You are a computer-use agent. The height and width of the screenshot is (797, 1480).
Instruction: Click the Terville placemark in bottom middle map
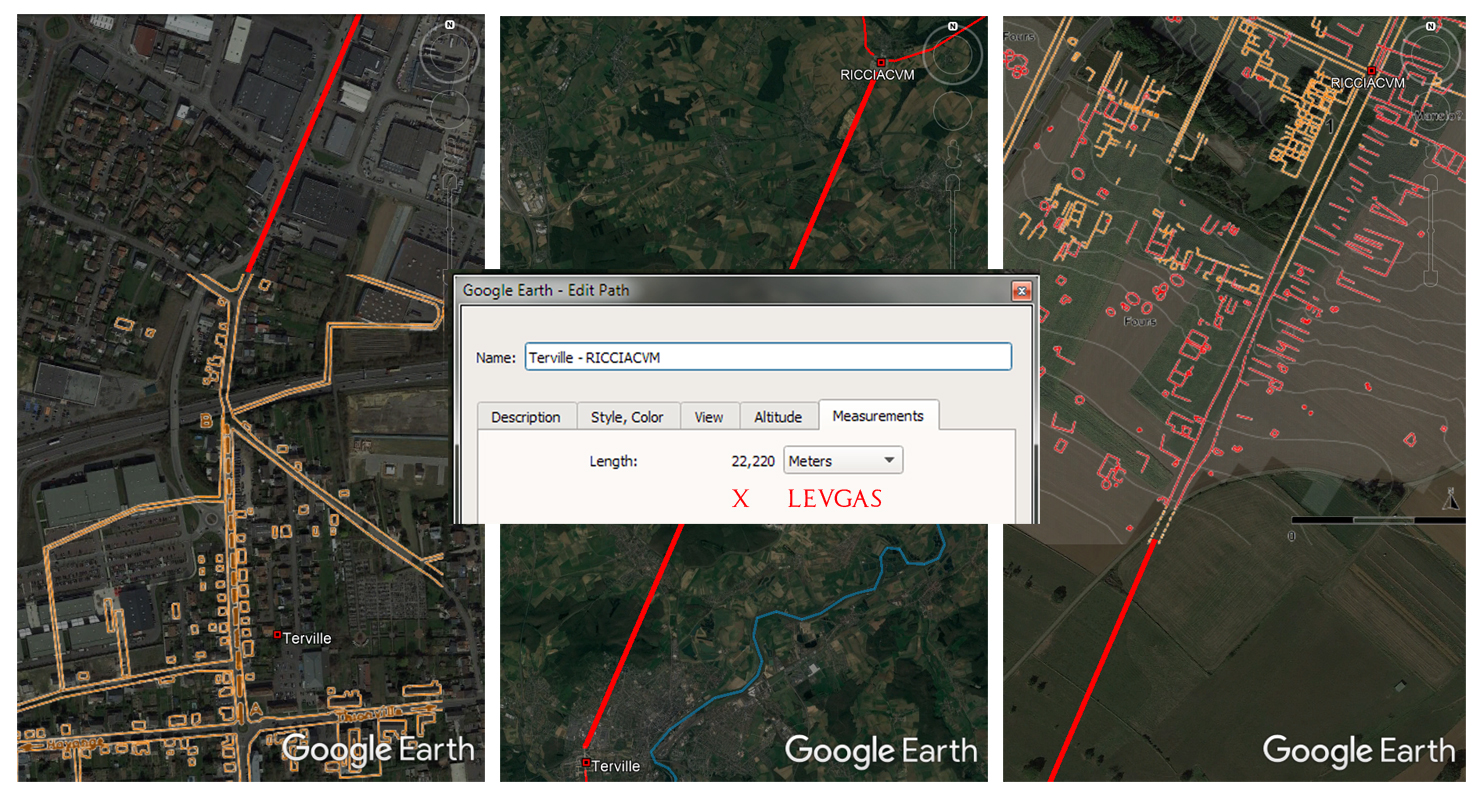(x=586, y=763)
